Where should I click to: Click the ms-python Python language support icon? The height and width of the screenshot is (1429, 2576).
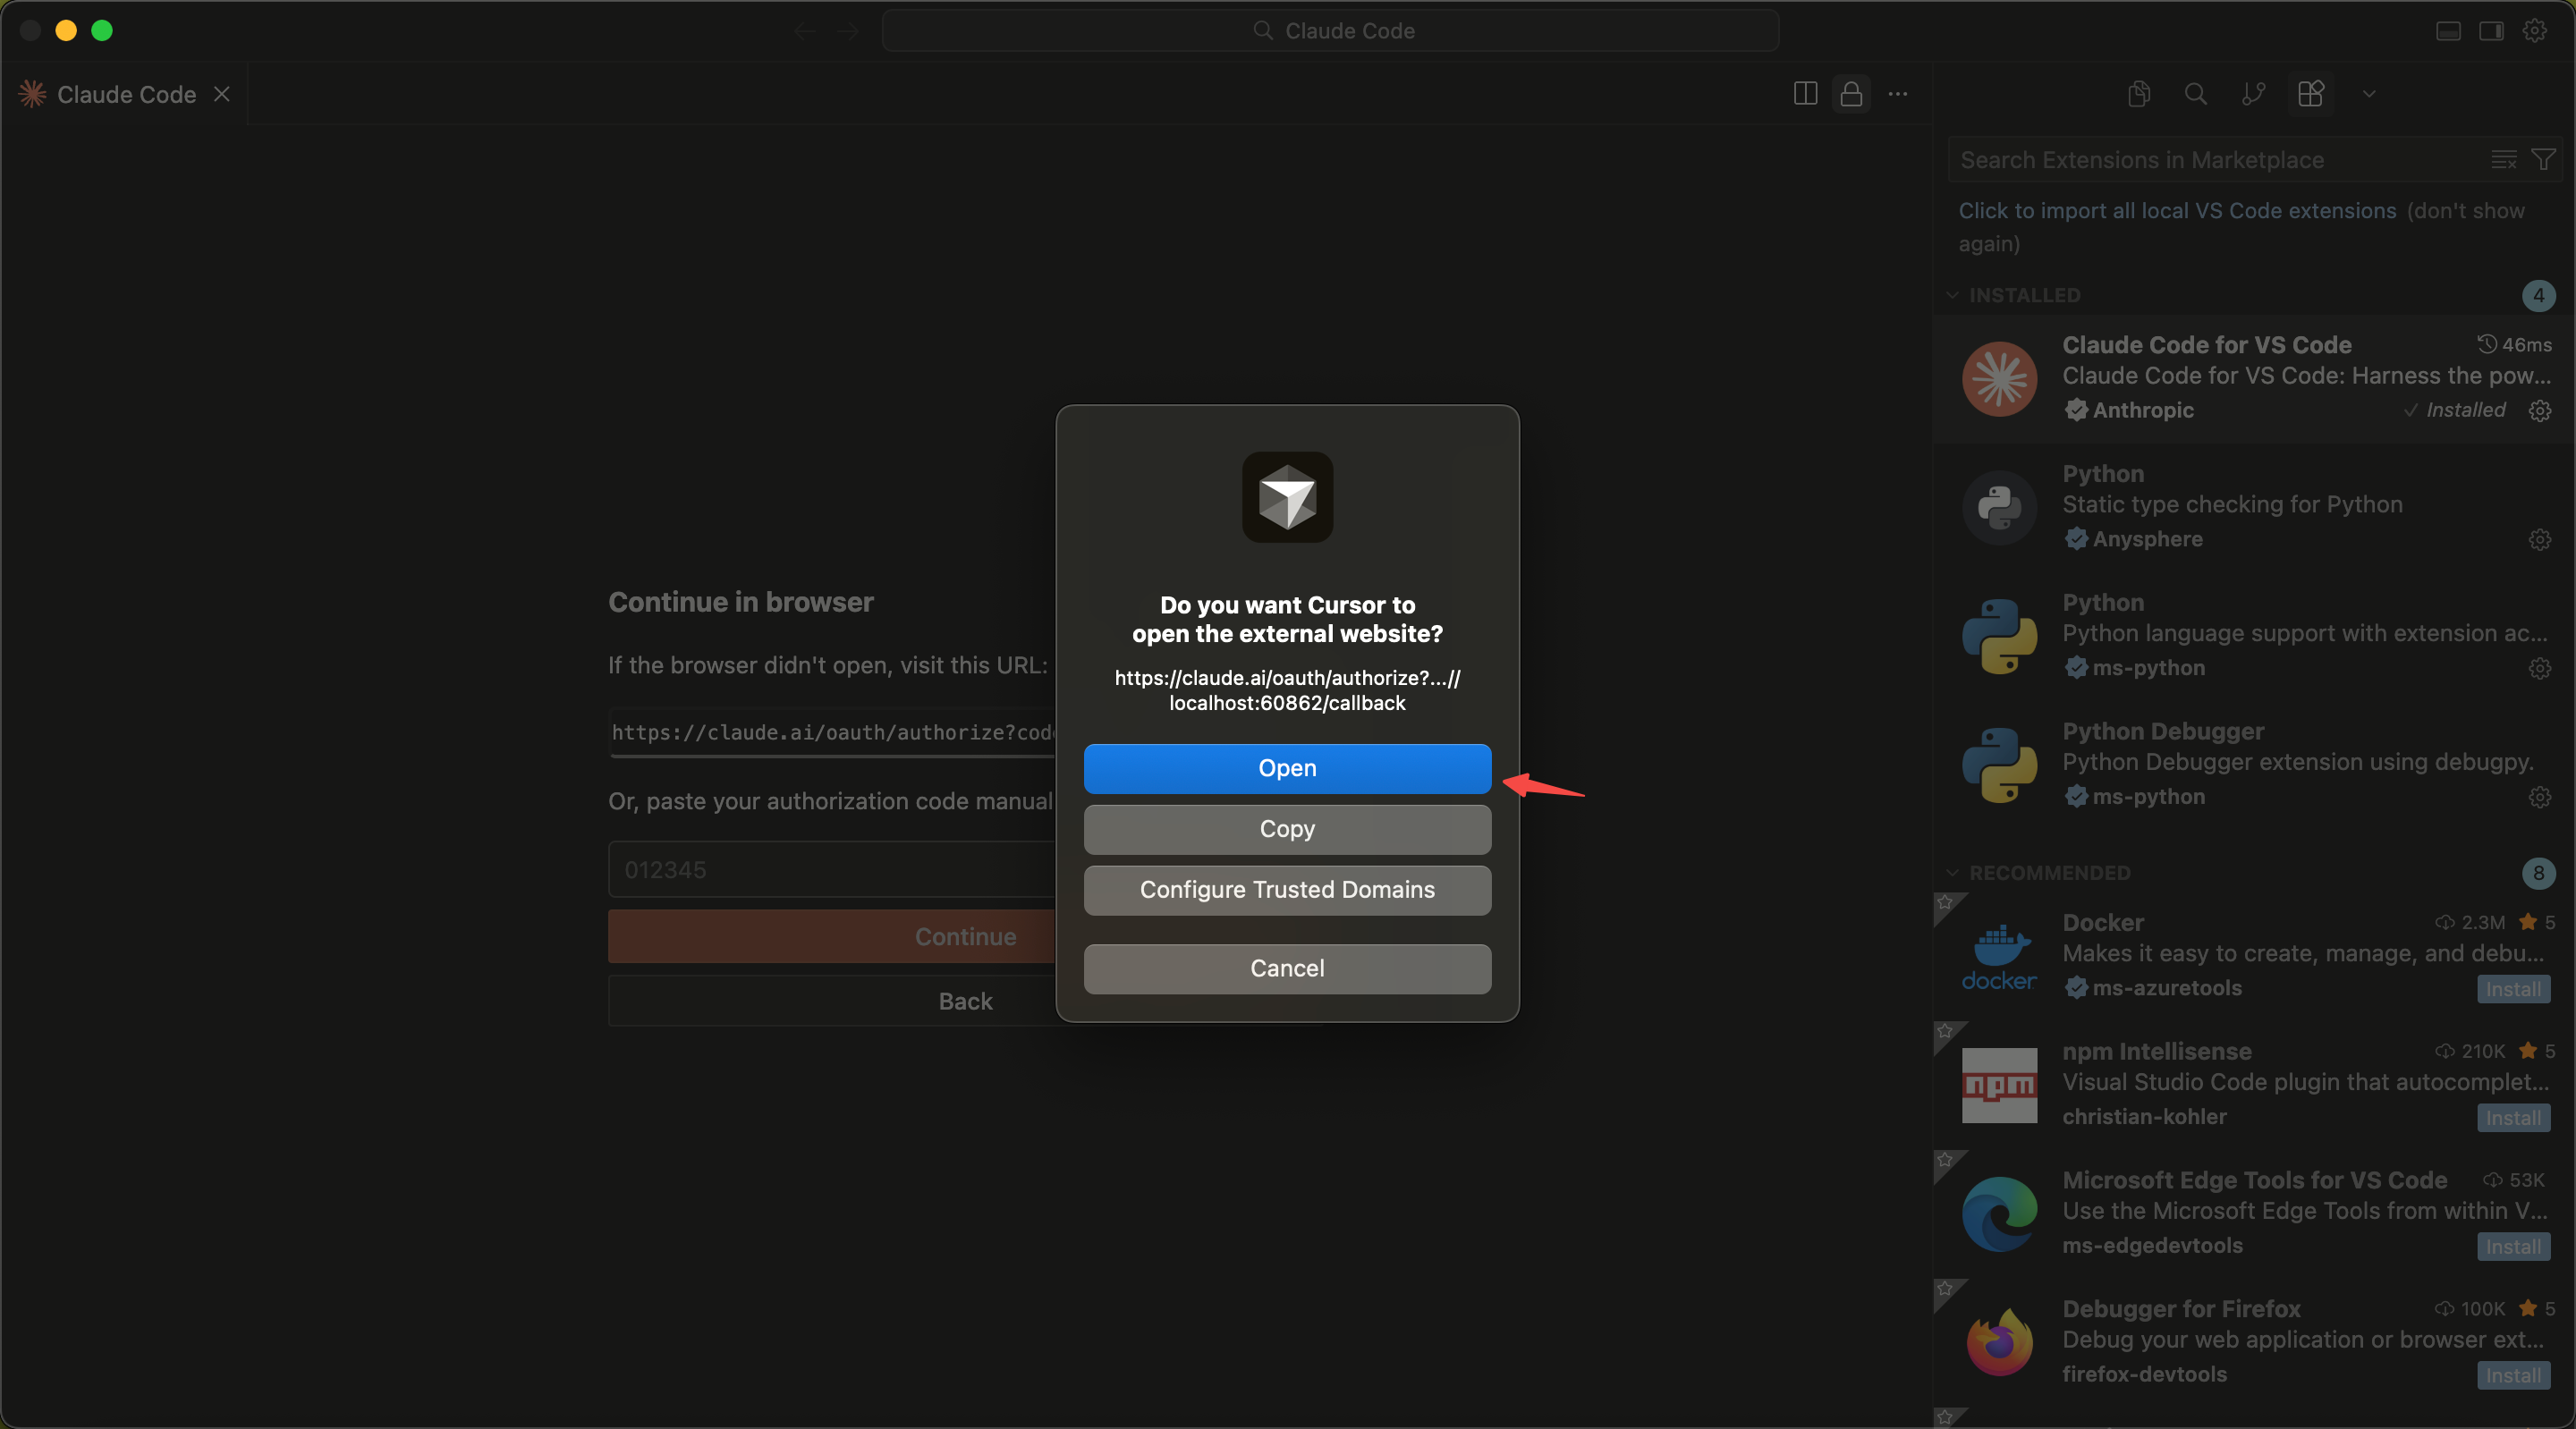point(1999,637)
